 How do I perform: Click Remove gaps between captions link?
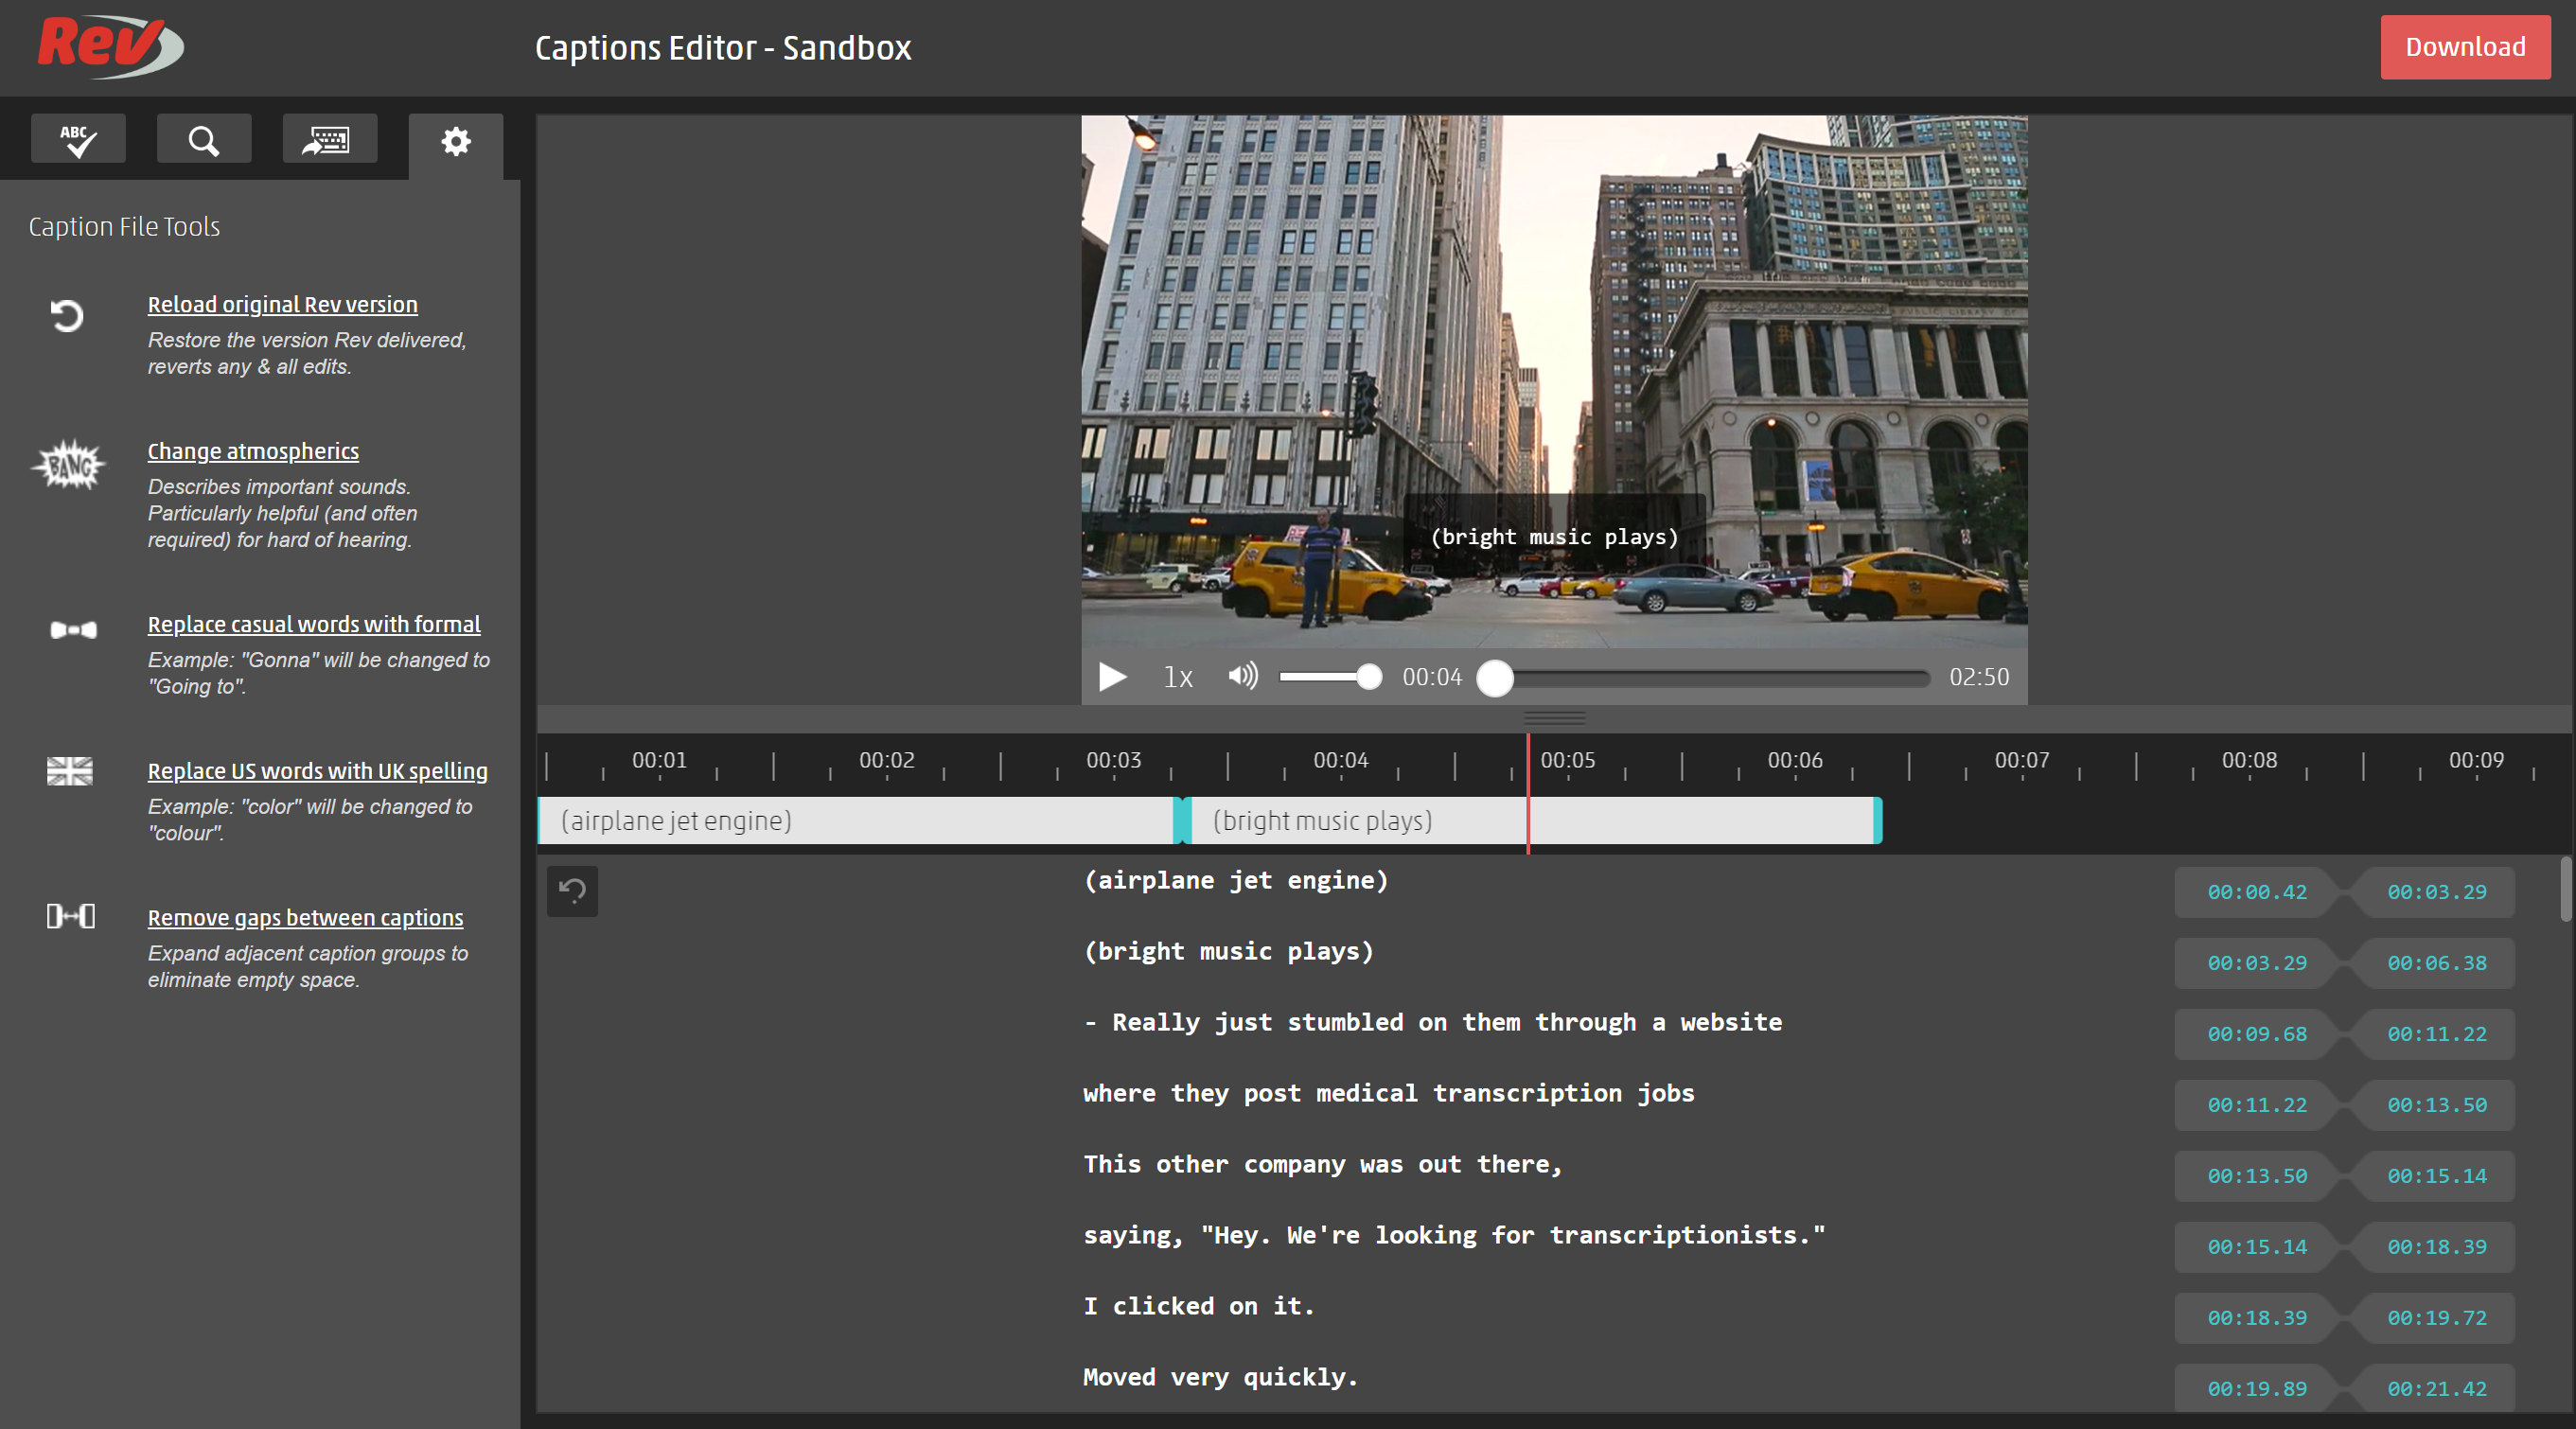pyautogui.click(x=305, y=917)
